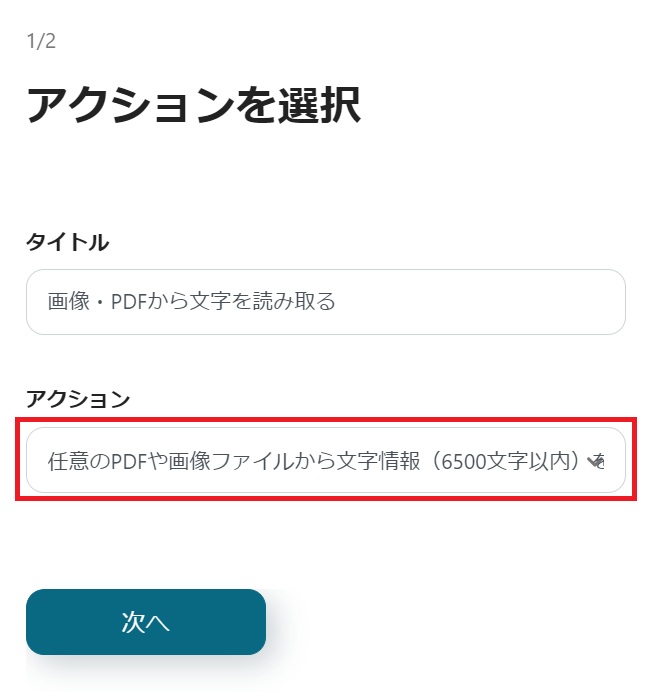Click the タイトル text input field

tap(325, 301)
